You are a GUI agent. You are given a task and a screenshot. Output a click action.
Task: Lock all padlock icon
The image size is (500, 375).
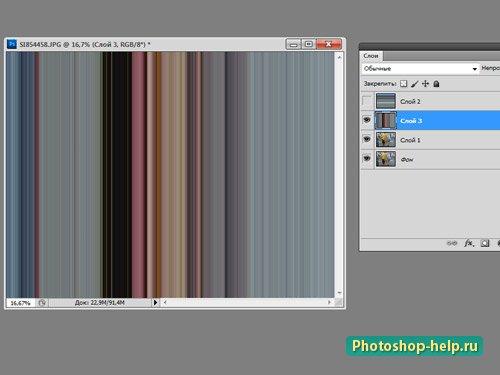click(436, 84)
